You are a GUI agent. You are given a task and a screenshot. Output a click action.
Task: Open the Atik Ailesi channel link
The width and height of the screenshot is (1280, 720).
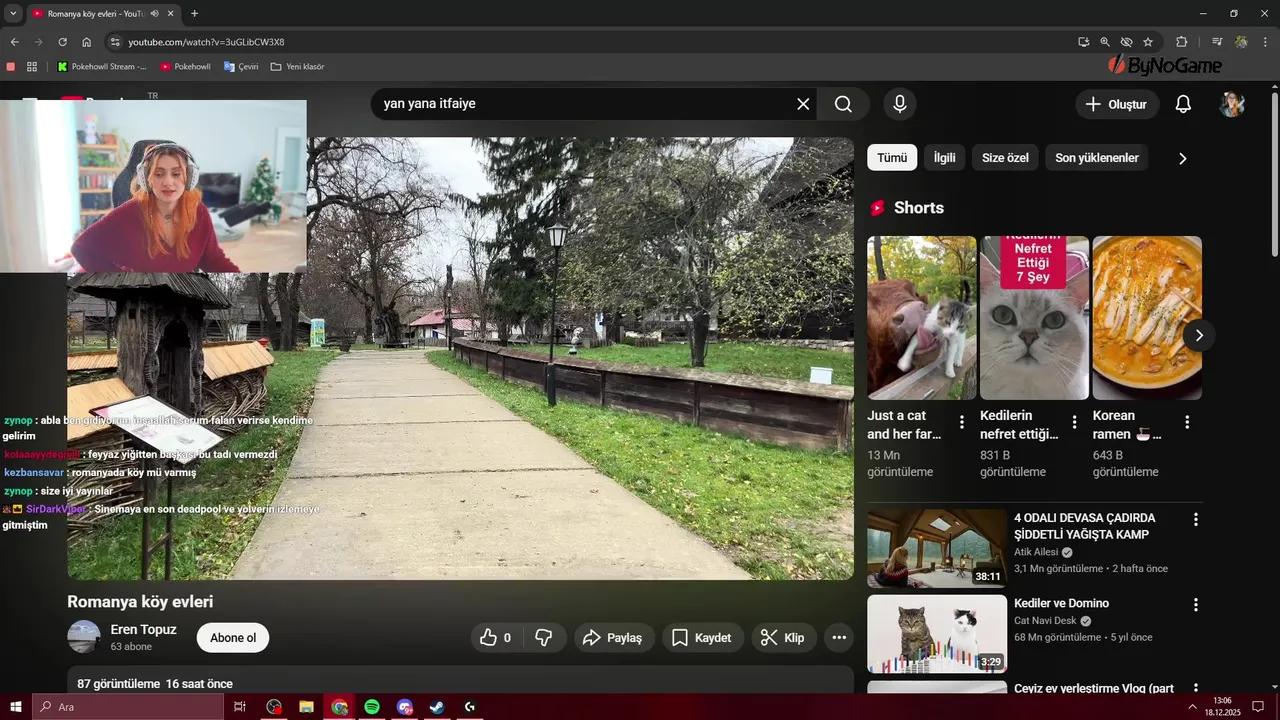click(x=1036, y=552)
